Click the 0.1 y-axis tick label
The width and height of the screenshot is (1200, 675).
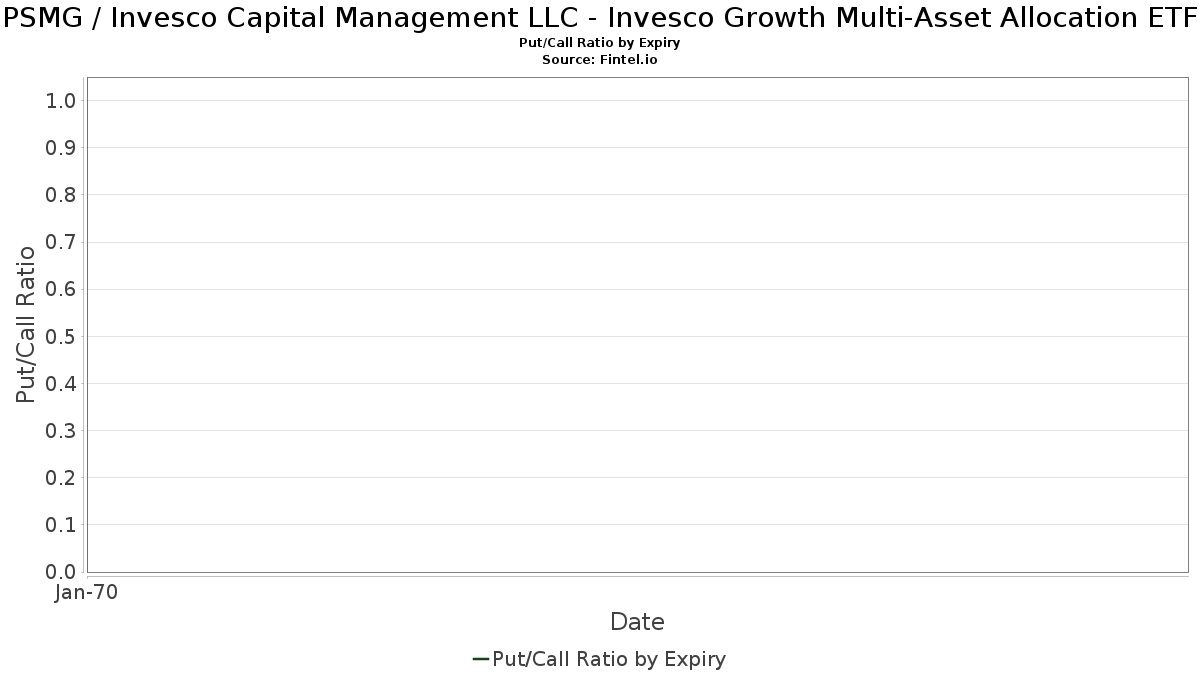(61, 524)
